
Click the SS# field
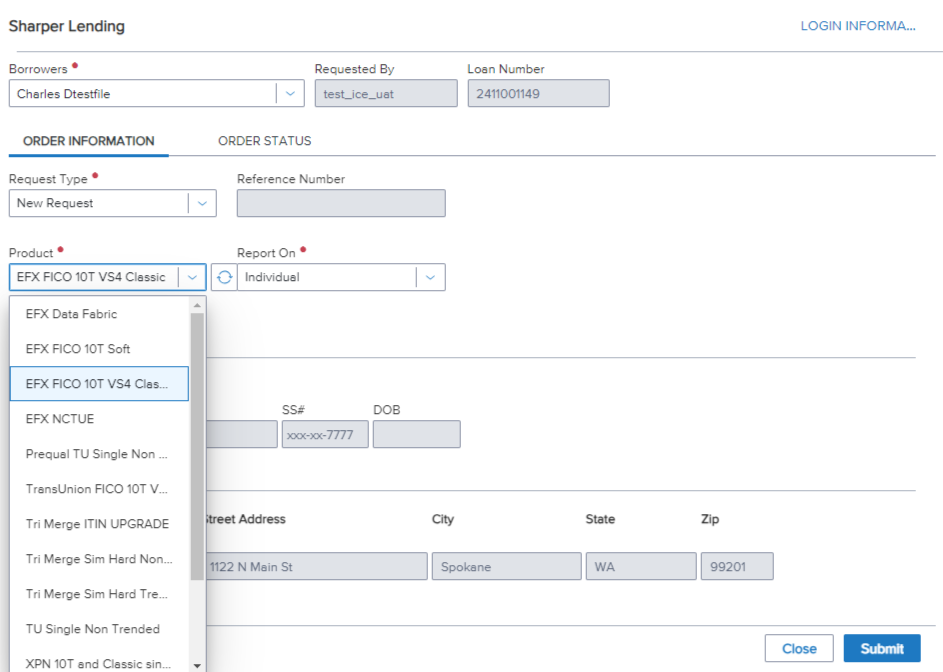coord(325,434)
